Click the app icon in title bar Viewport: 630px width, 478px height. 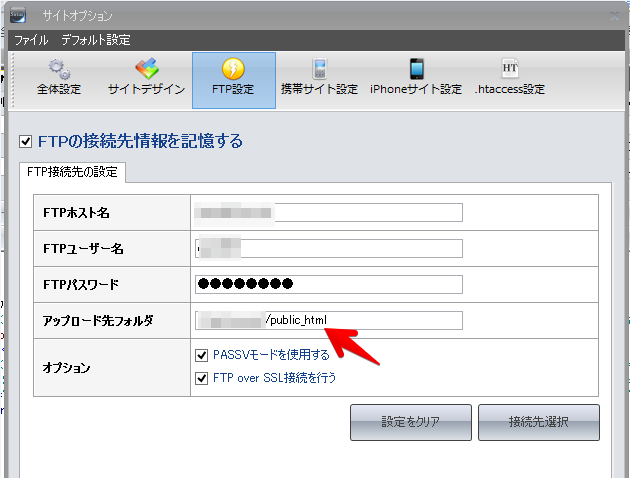coord(18,15)
